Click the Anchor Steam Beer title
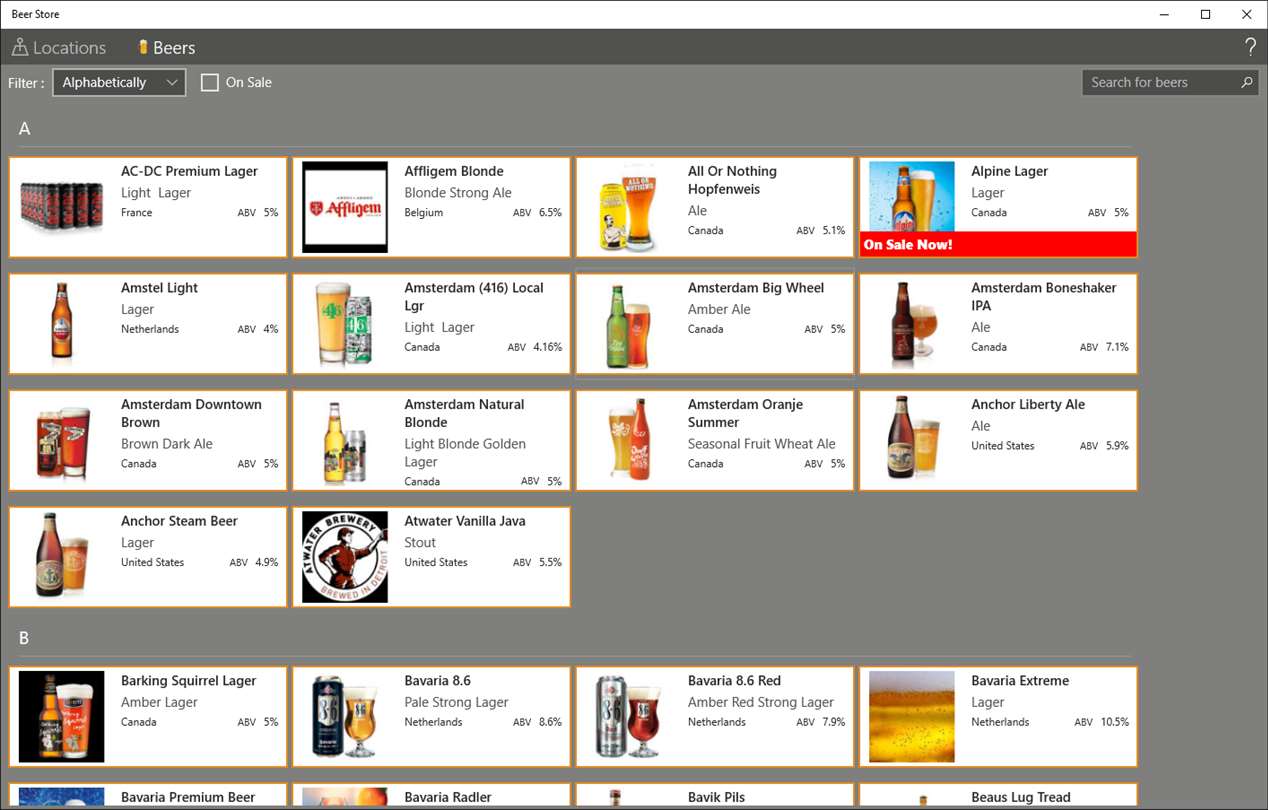Screen dimensions: 1268x810 [x=179, y=521]
